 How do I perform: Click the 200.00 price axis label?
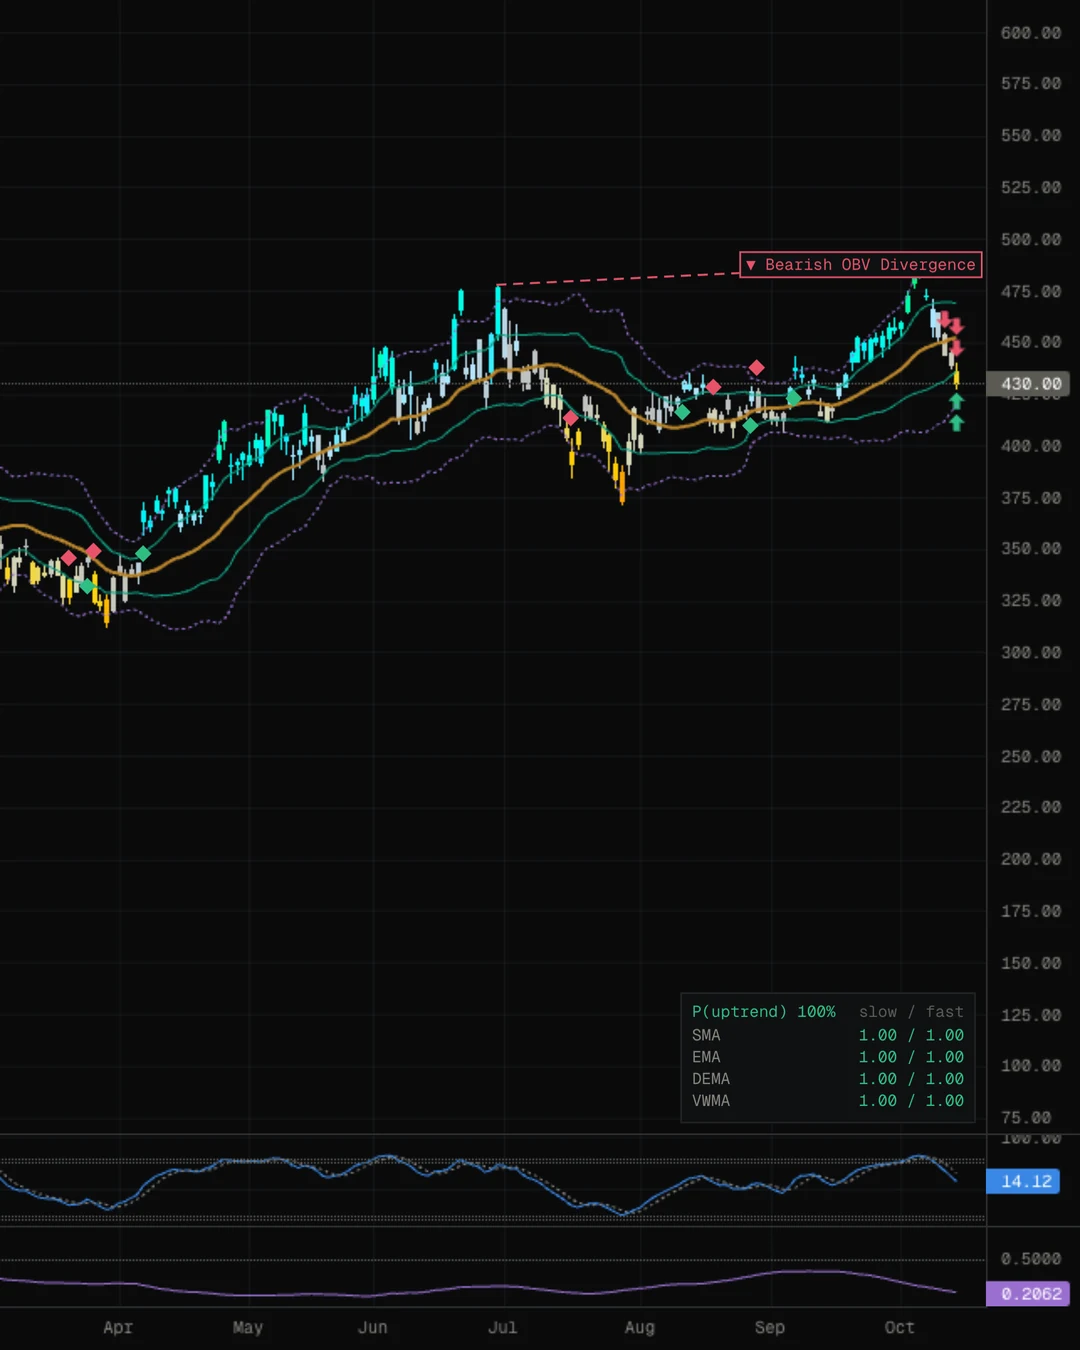tap(1031, 859)
